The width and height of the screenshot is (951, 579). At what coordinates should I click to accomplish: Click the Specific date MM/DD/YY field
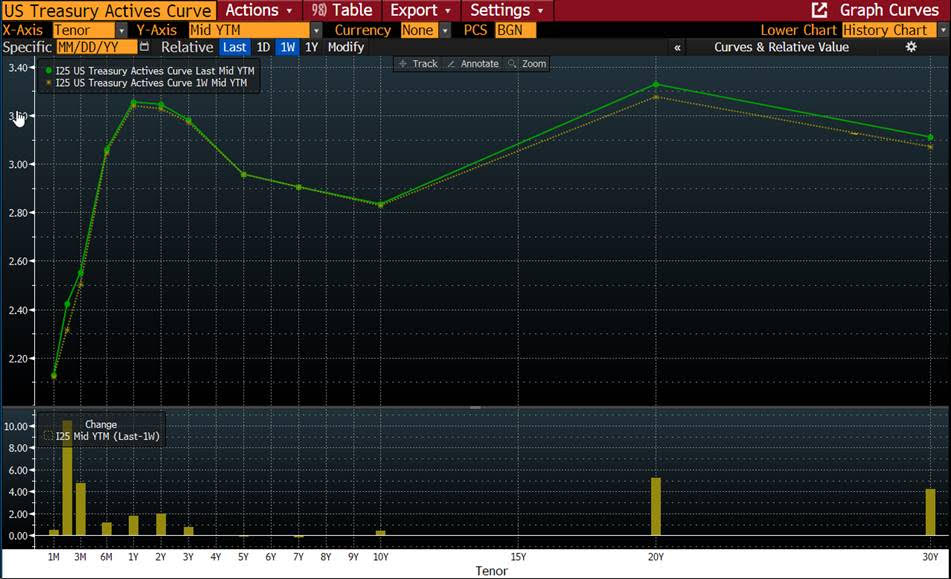pos(96,47)
